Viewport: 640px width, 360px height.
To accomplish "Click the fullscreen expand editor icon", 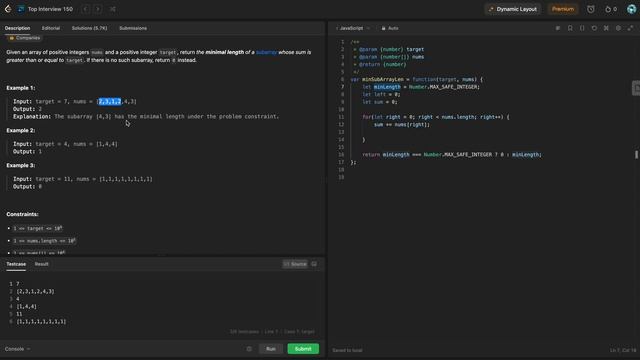I will pyautogui.click(x=631, y=28).
